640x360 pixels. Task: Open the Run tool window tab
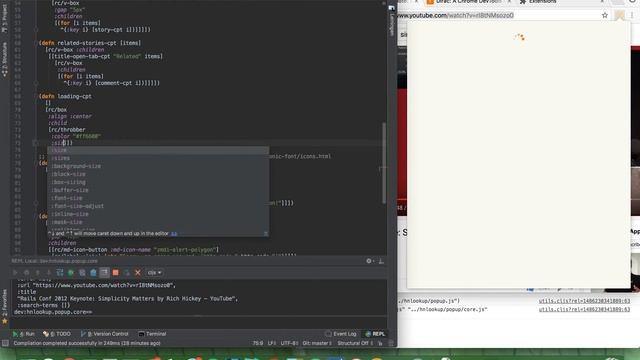[x=24, y=334]
